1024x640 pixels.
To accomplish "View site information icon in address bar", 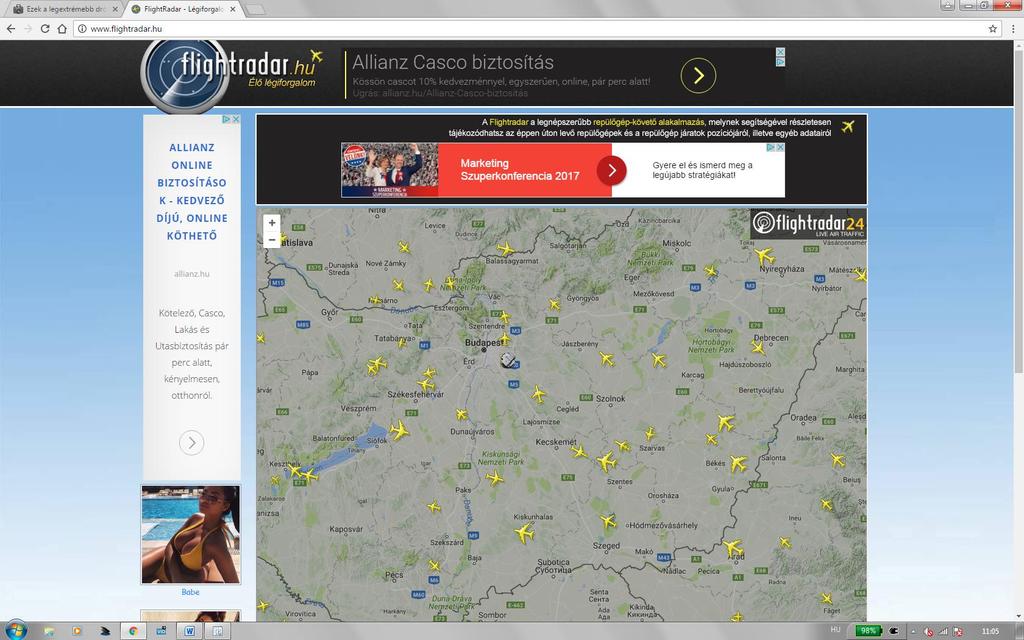I will pos(82,29).
